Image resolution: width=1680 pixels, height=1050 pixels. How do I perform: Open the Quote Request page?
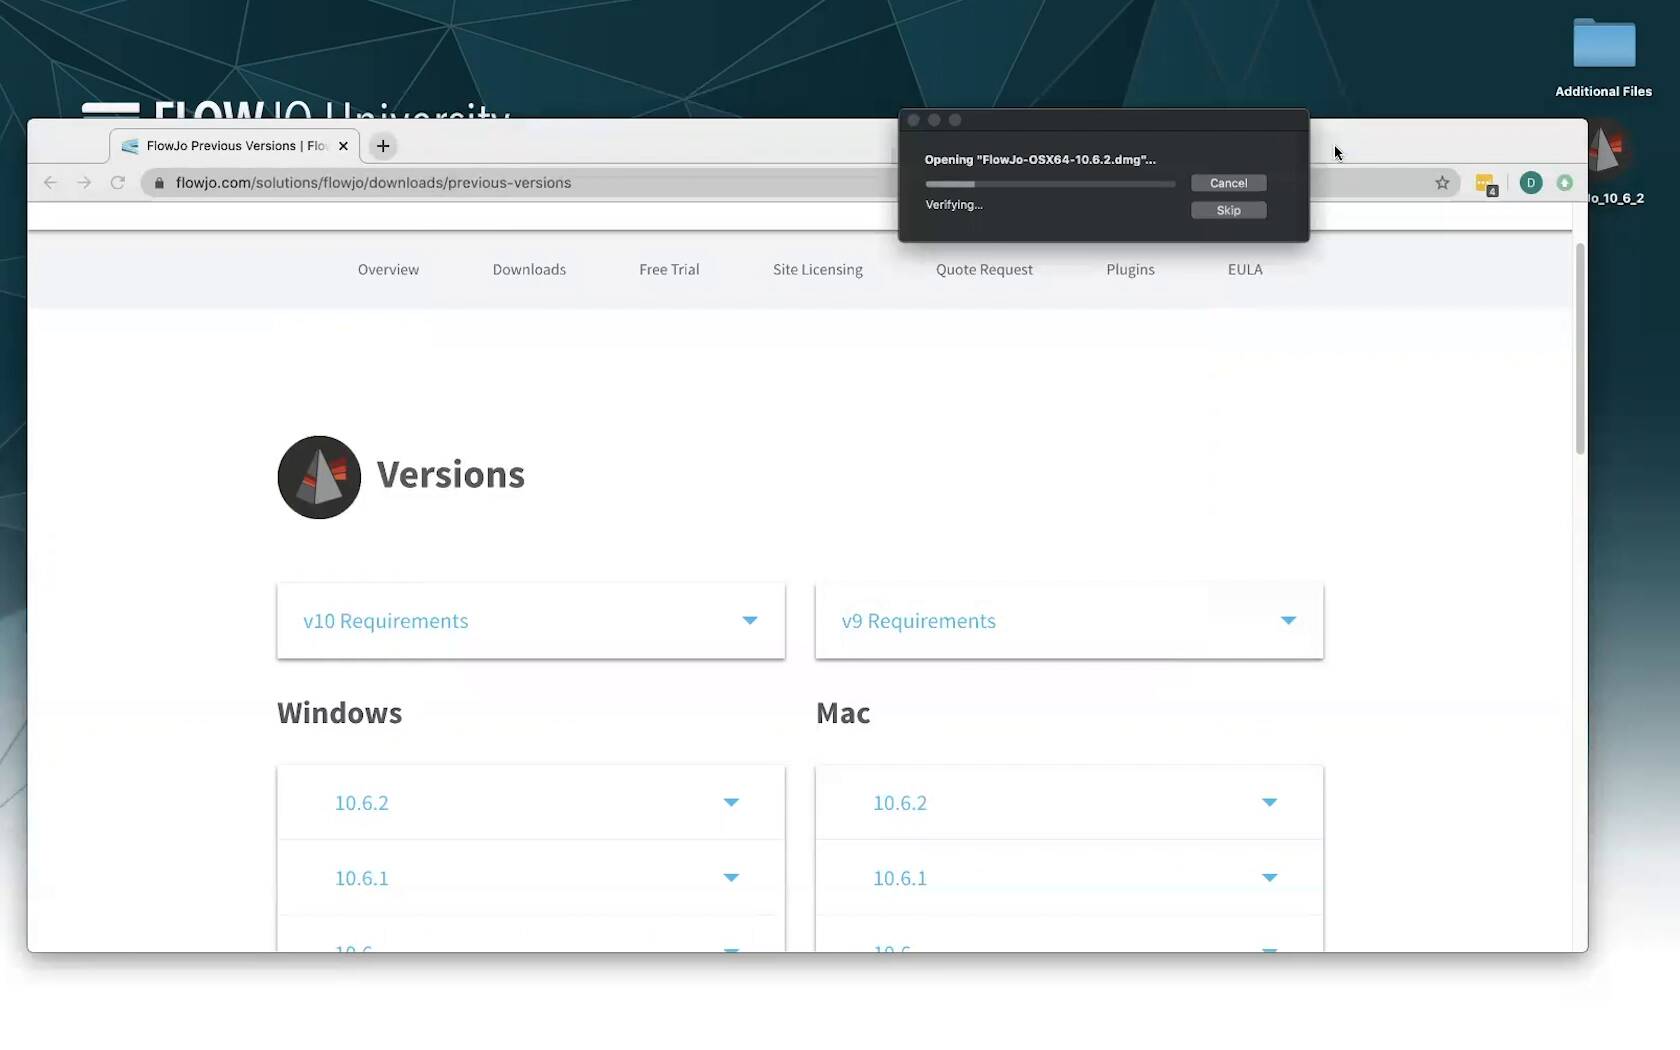pyautogui.click(x=984, y=270)
